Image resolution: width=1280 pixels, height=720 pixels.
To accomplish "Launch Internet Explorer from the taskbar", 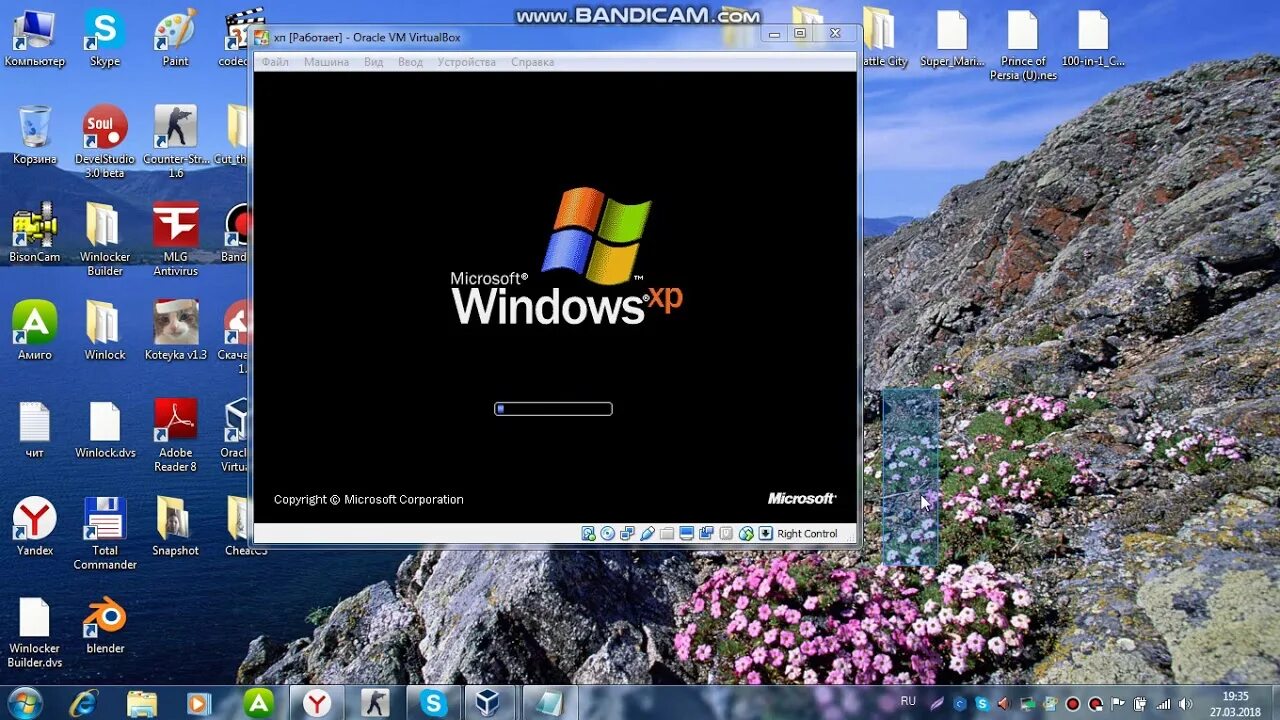I will (84, 703).
